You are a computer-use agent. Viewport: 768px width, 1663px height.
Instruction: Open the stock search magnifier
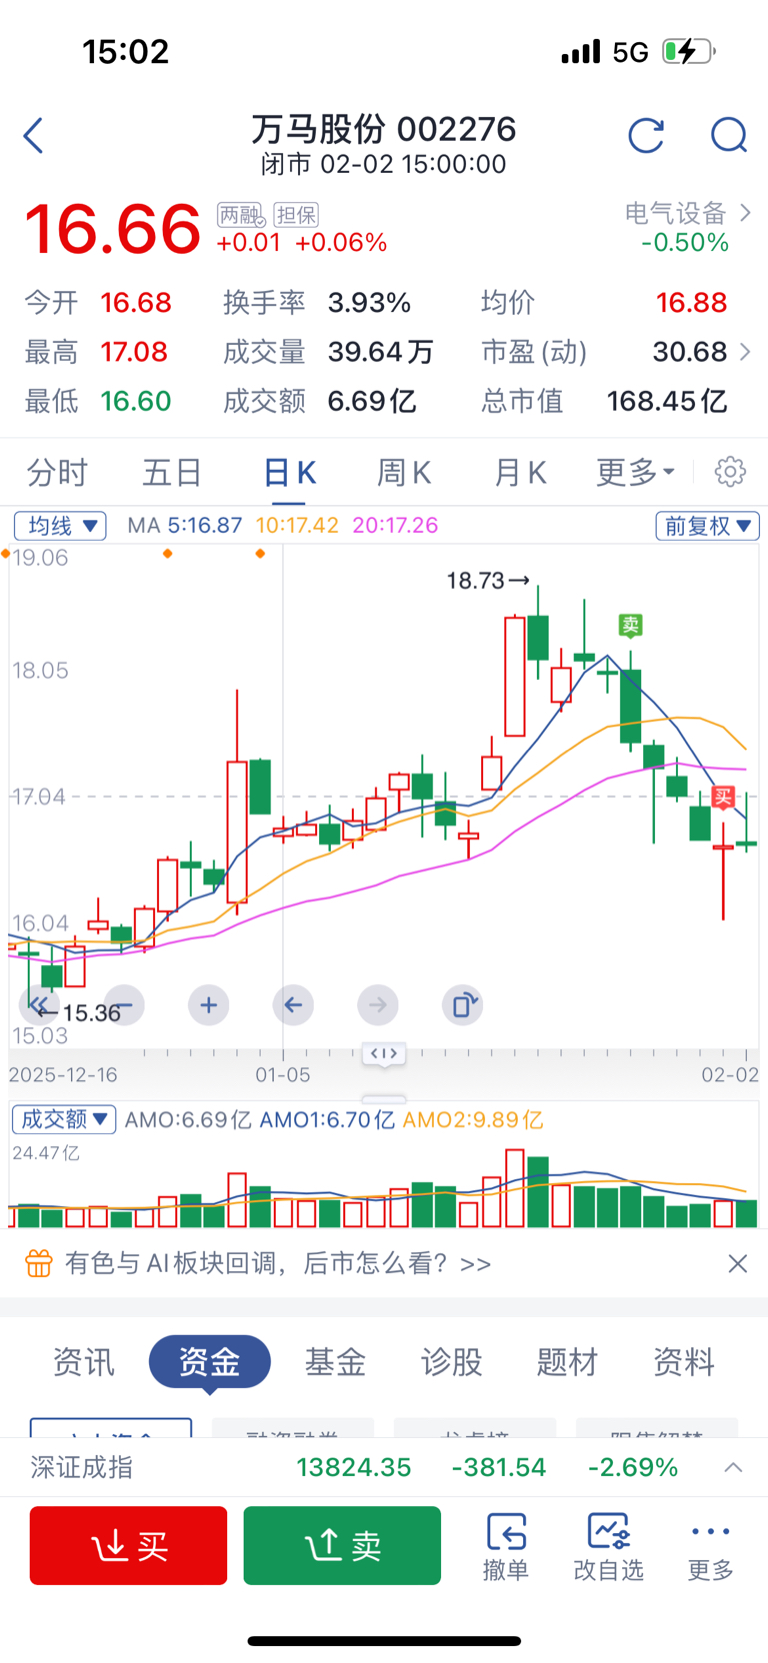(x=729, y=135)
